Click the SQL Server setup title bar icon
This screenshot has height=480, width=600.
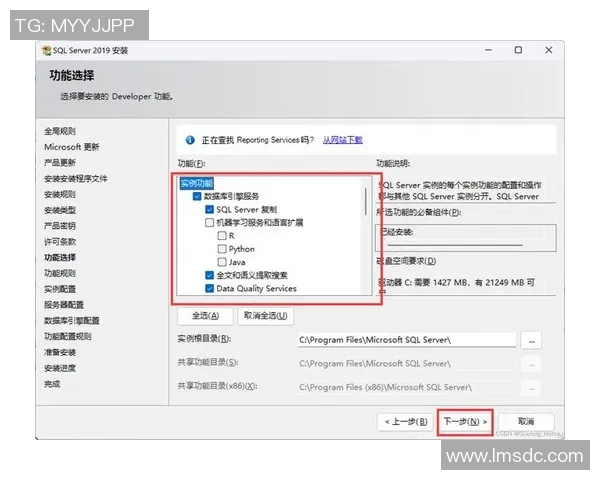coord(46,51)
